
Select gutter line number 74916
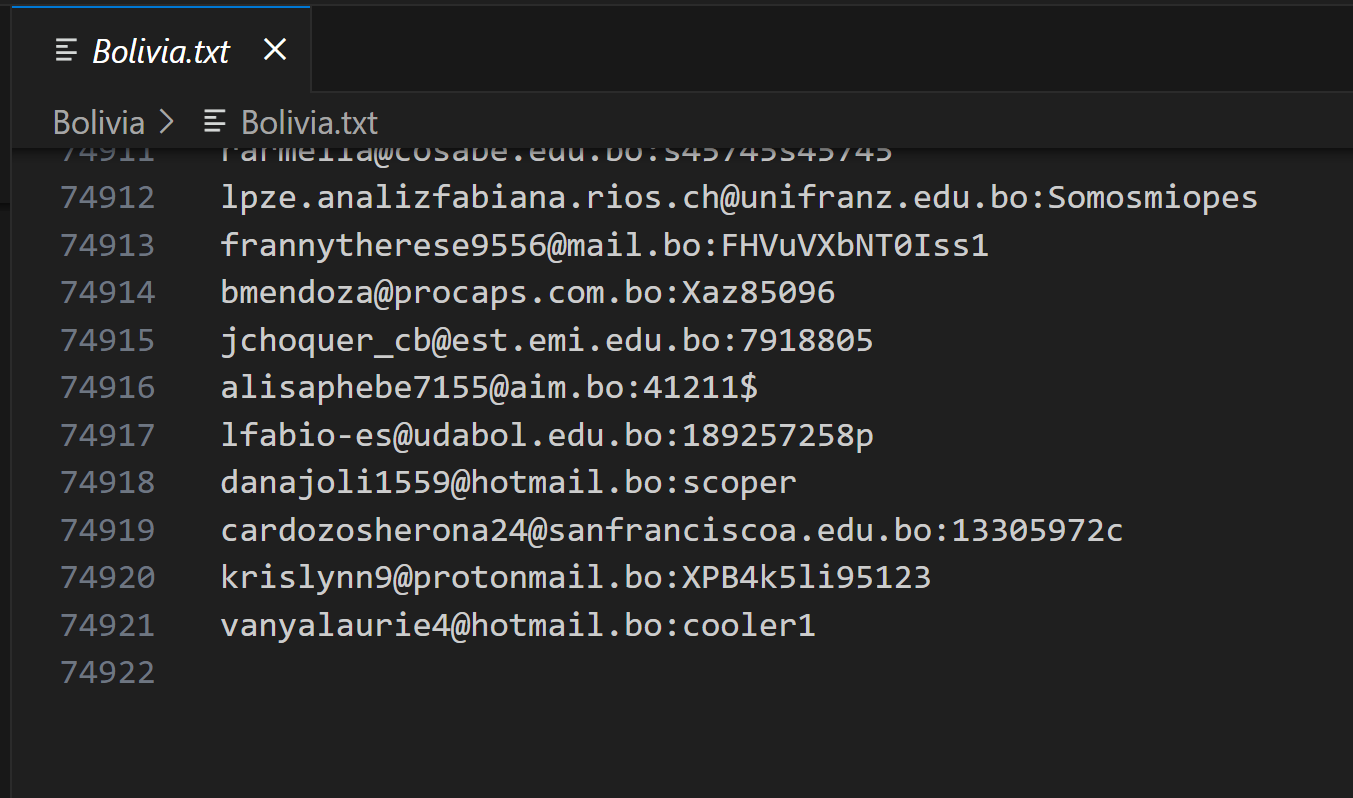tap(108, 387)
